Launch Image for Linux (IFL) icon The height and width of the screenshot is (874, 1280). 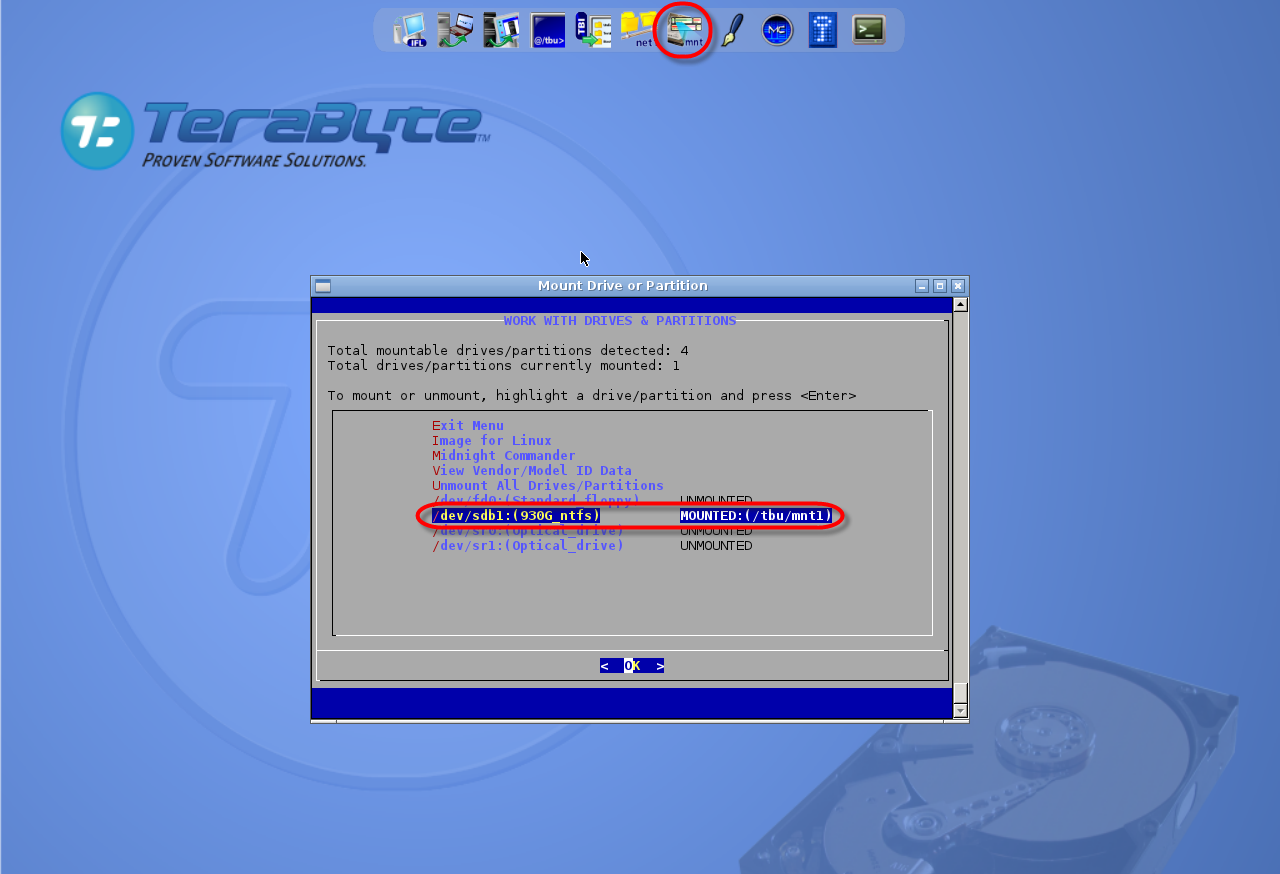[410, 30]
